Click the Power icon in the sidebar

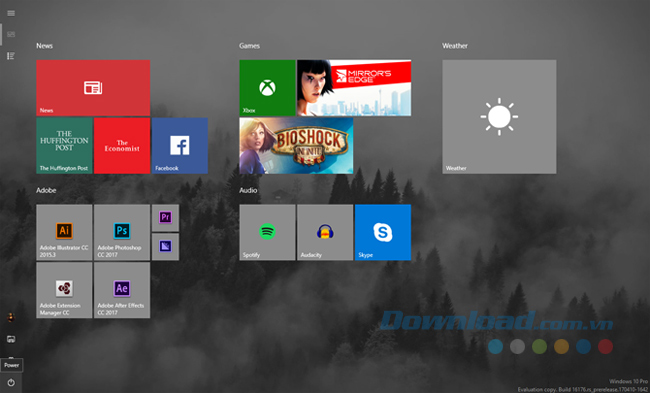pos(11,383)
